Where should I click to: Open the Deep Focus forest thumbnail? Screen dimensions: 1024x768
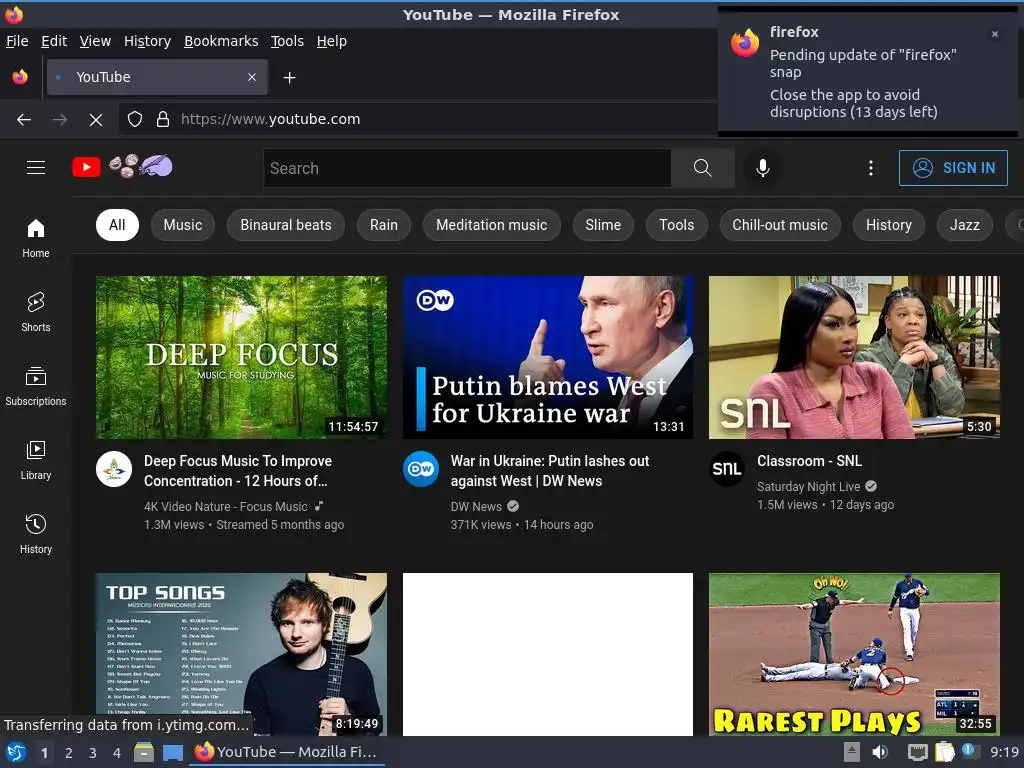(241, 357)
